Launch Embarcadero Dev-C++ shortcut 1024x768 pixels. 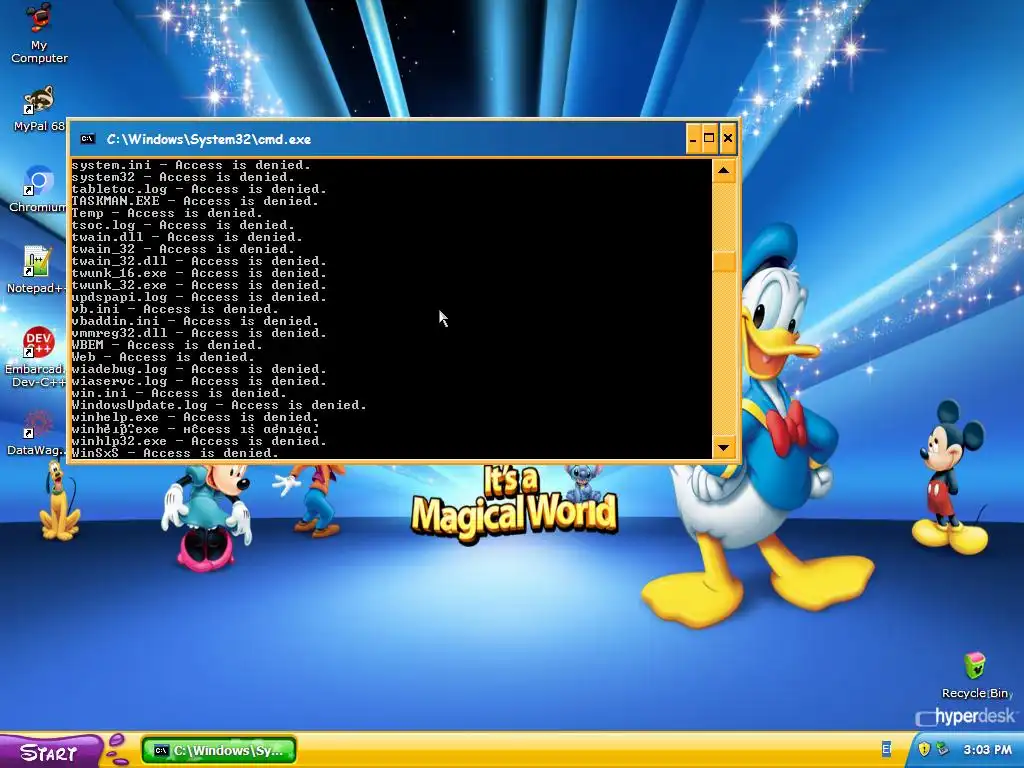coord(37,357)
